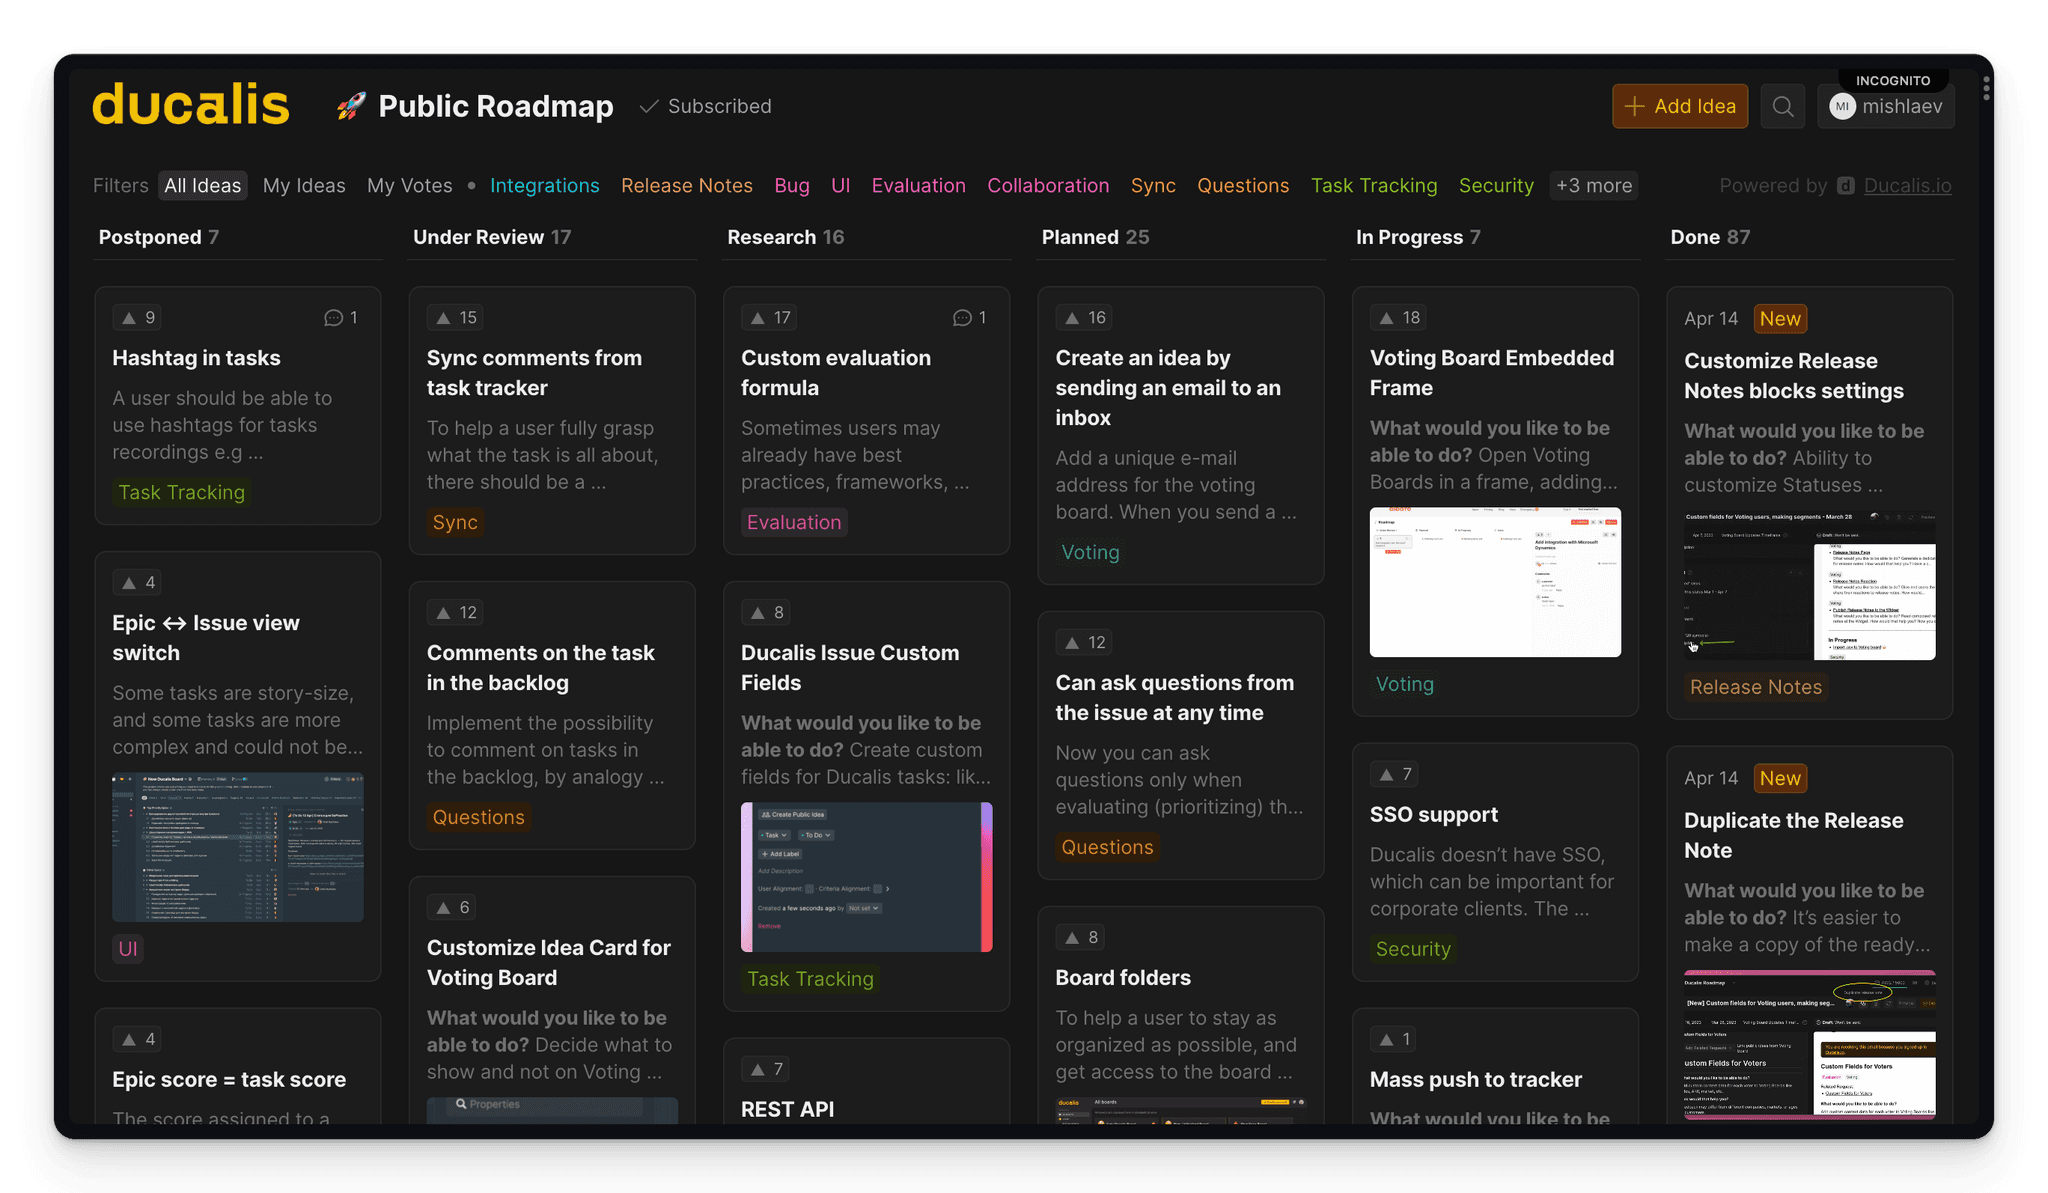Click the ducalis logo
Image resolution: width=2048 pixels, height=1193 pixels.
click(x=190, y=105)
